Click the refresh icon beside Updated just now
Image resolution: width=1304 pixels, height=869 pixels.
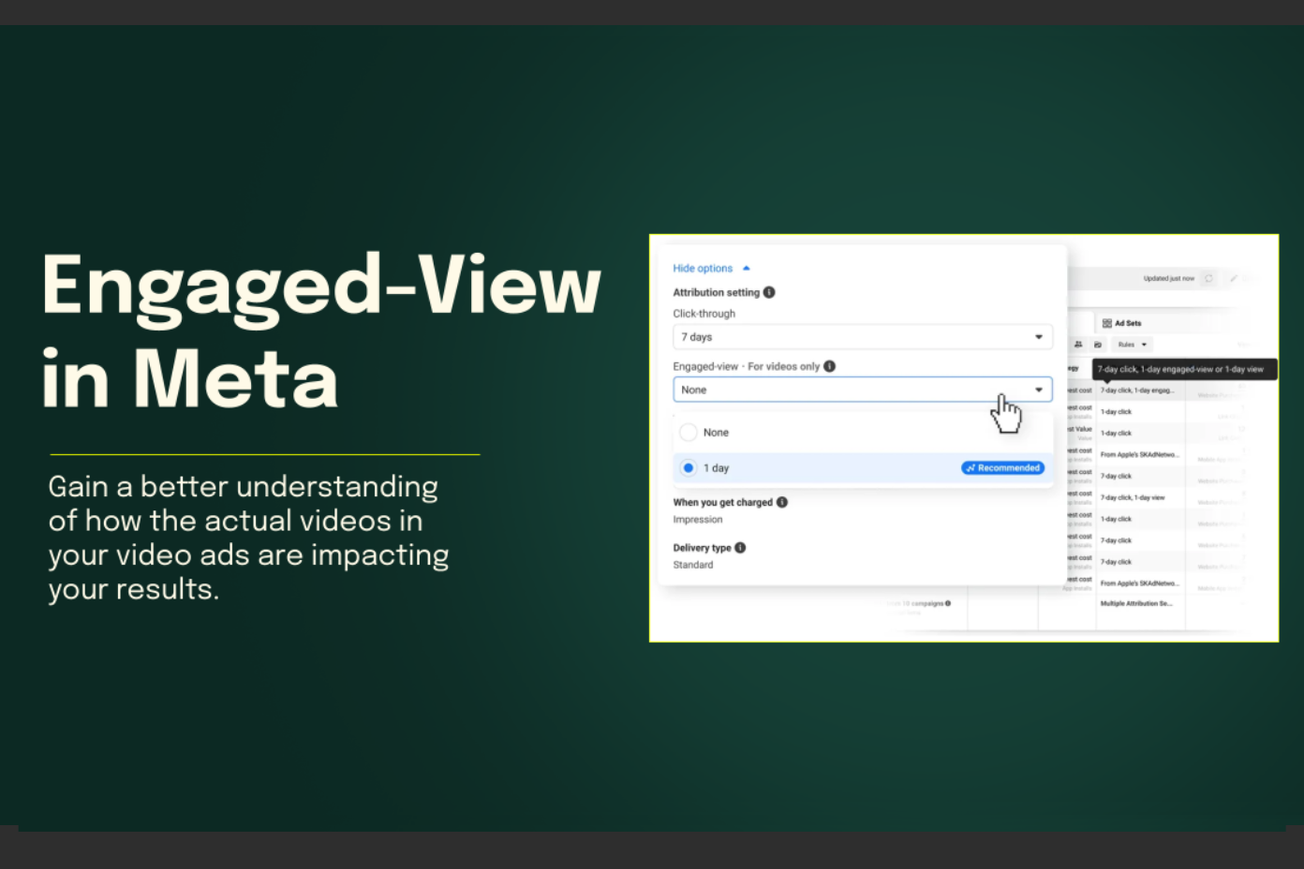point(1209,279)
